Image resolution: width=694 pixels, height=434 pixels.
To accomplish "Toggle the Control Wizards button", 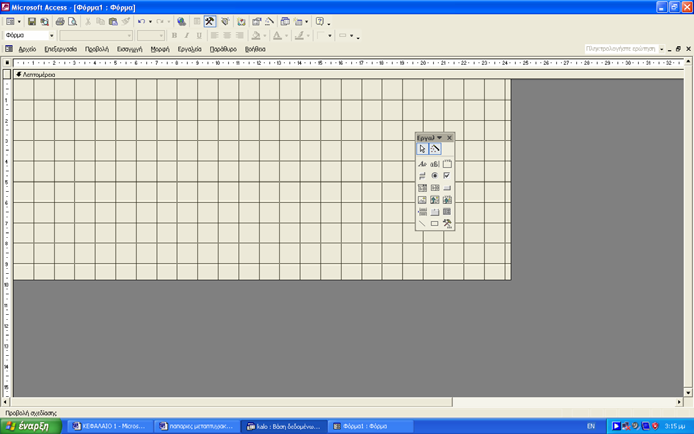I will pos(435,149).
